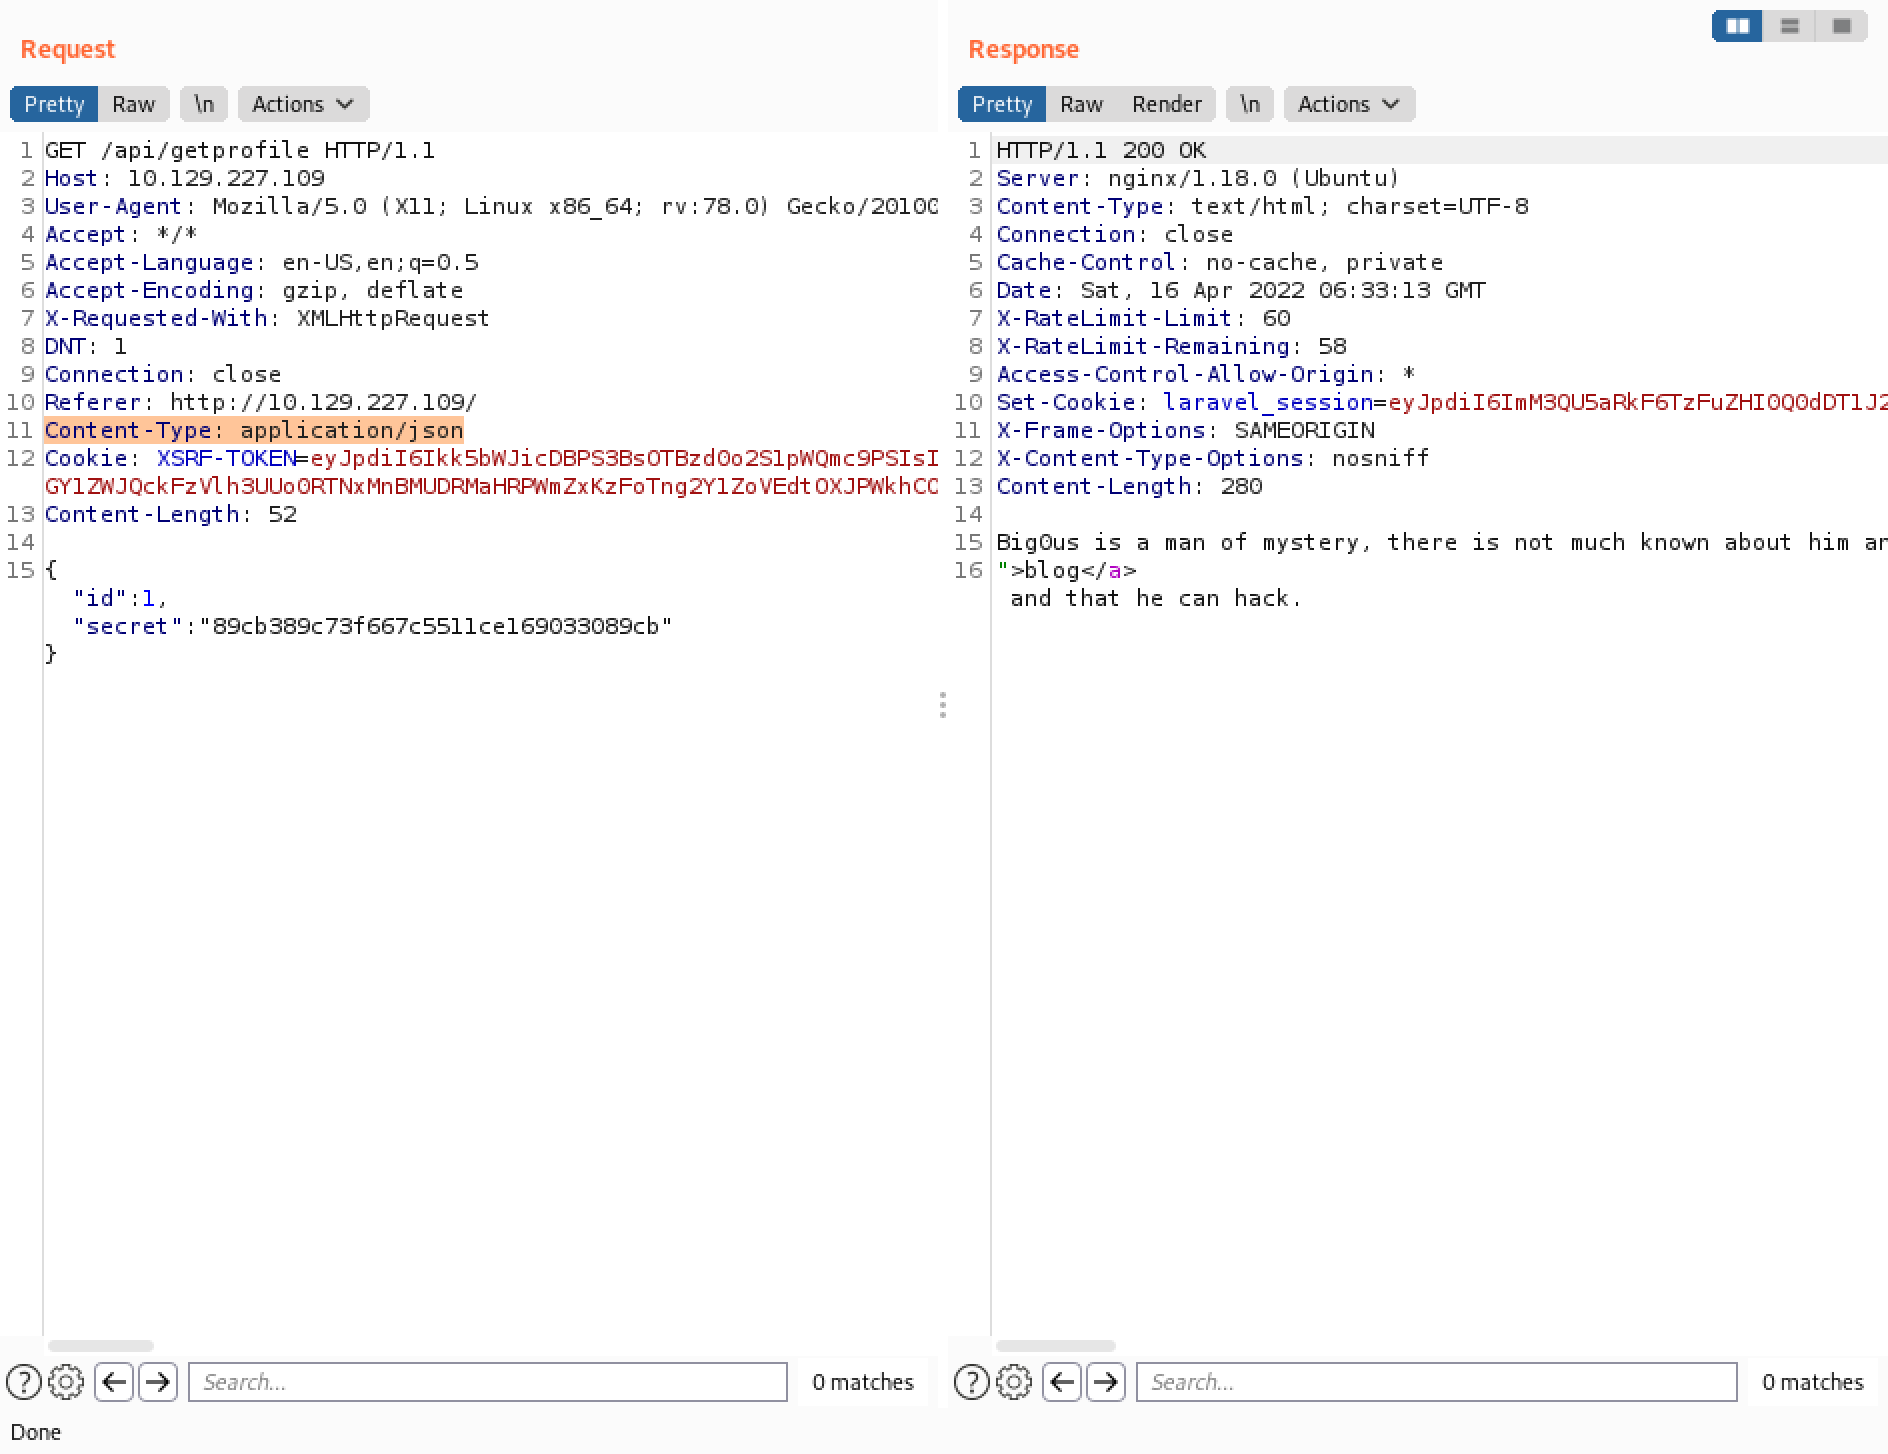The width and height of the screenshot is (1888, 1454).
Task: Click the Referer header line
Action: pos(261,402)
